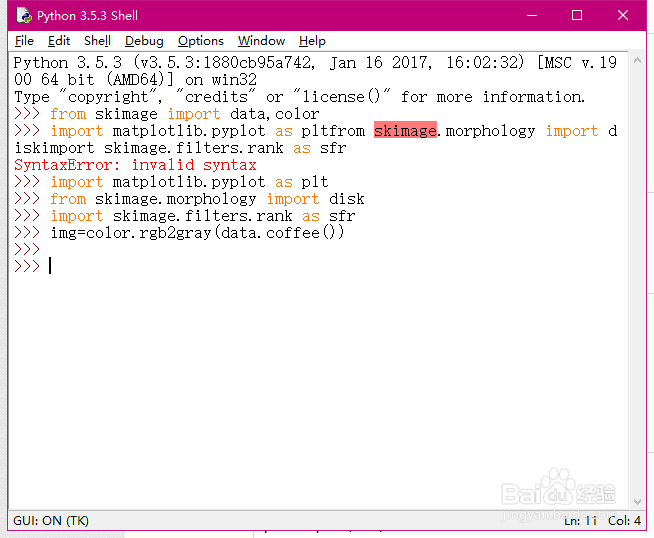Click 'import skimage.filters.rank as sfr' line after prompt

[x=203, y=216]
